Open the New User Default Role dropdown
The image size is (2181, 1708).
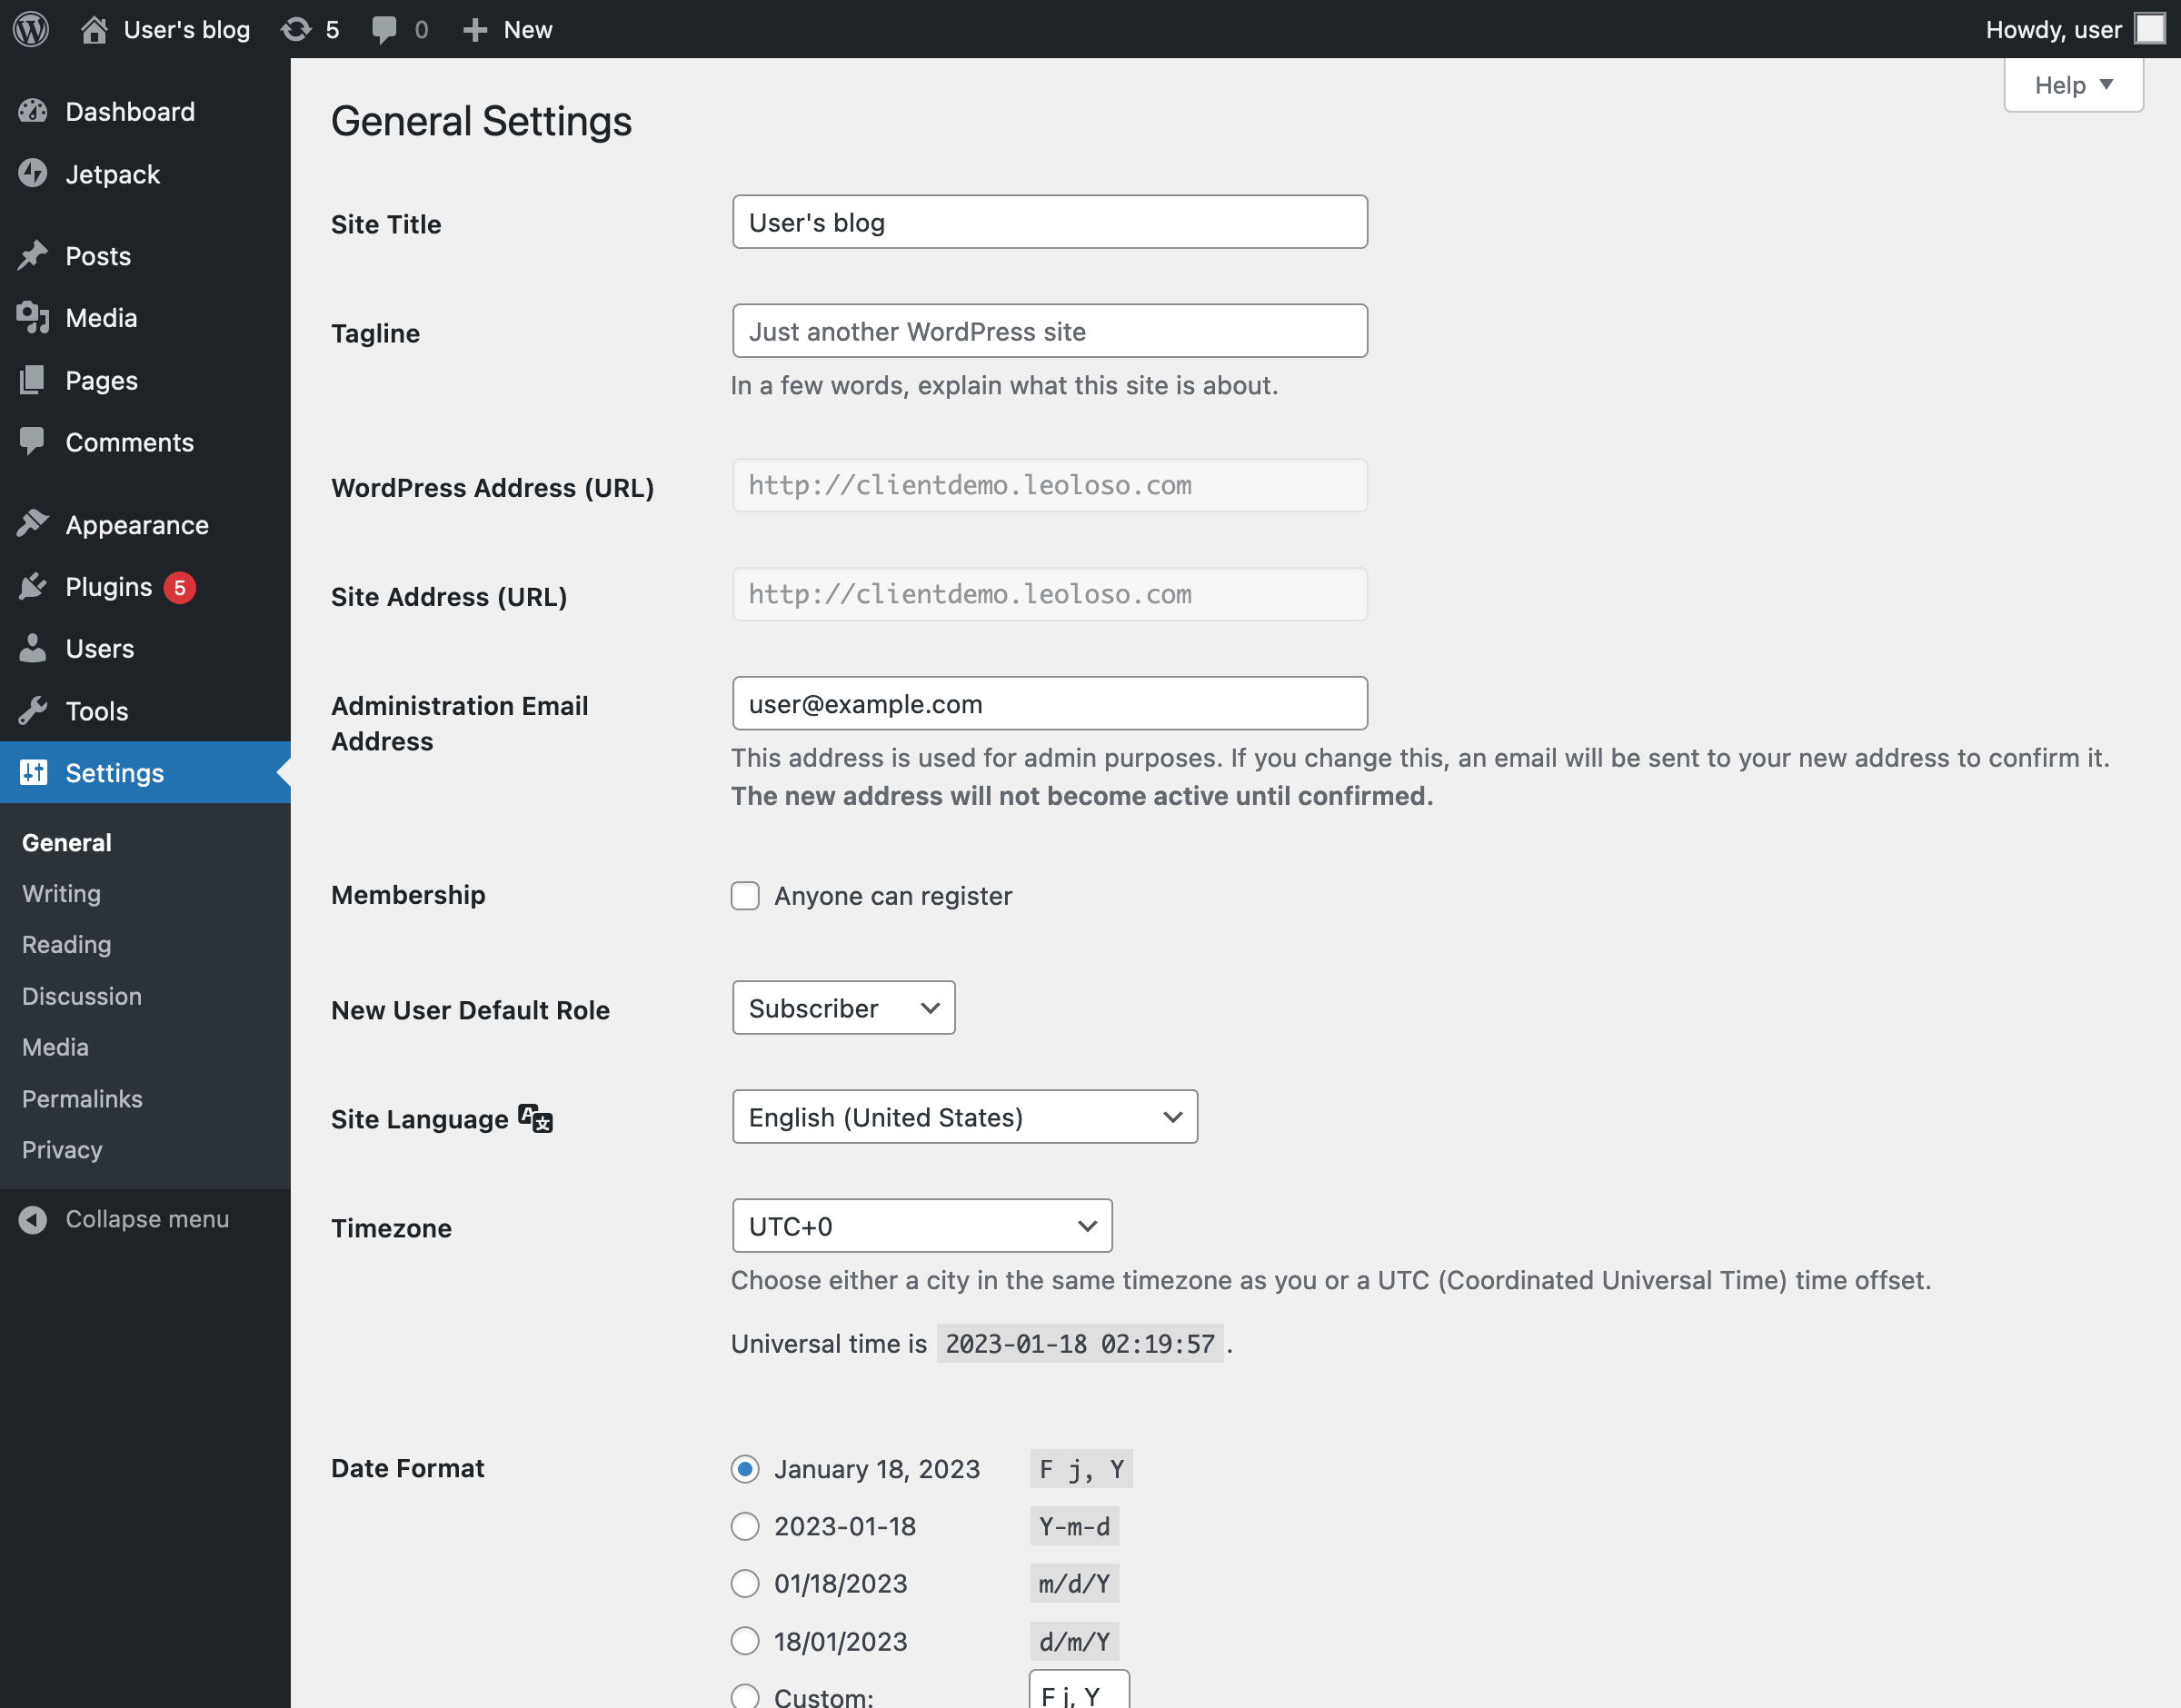coord(842,1008)
